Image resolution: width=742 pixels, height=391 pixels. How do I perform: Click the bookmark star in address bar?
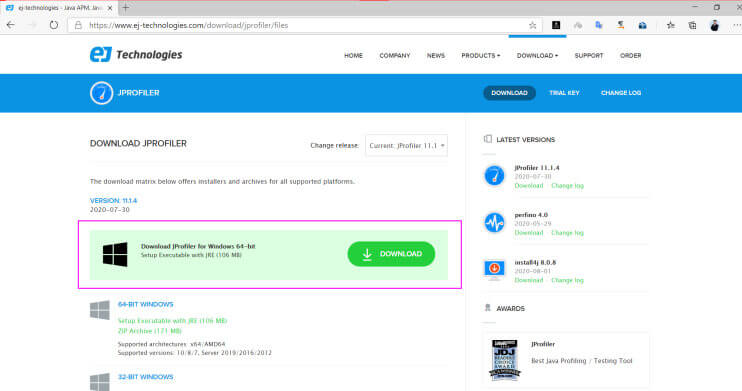[532, 25]
